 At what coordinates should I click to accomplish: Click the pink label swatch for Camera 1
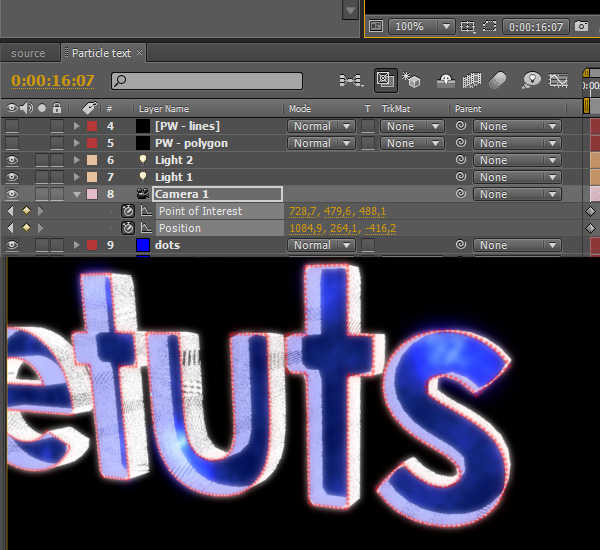(x=92, y=194)
